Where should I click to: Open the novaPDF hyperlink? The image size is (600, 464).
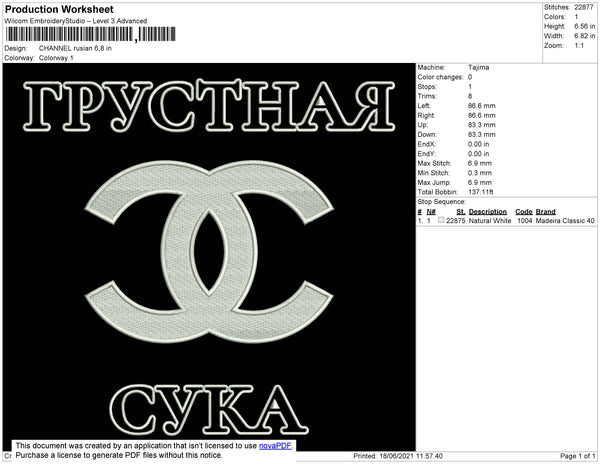[275, 446]
